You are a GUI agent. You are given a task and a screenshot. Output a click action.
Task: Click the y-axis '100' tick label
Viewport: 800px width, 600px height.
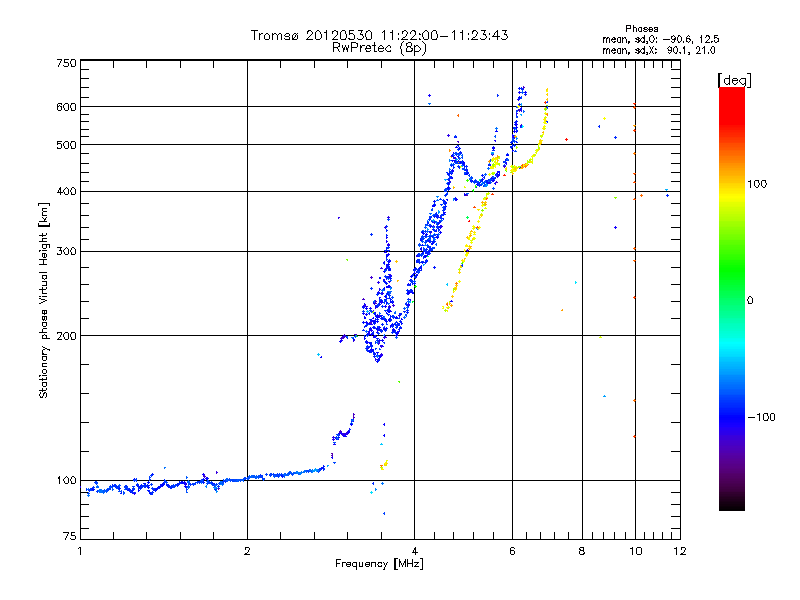point(66,481)
